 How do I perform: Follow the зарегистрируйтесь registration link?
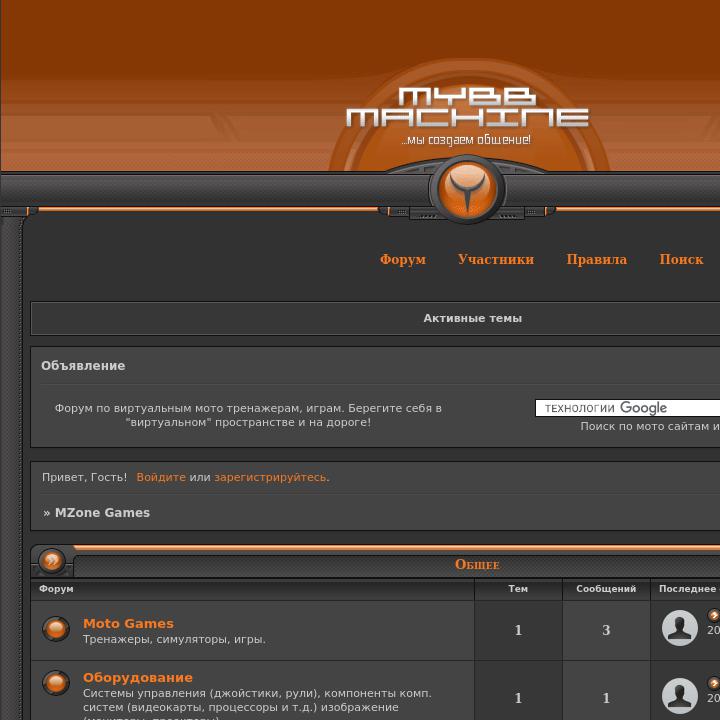270,477
